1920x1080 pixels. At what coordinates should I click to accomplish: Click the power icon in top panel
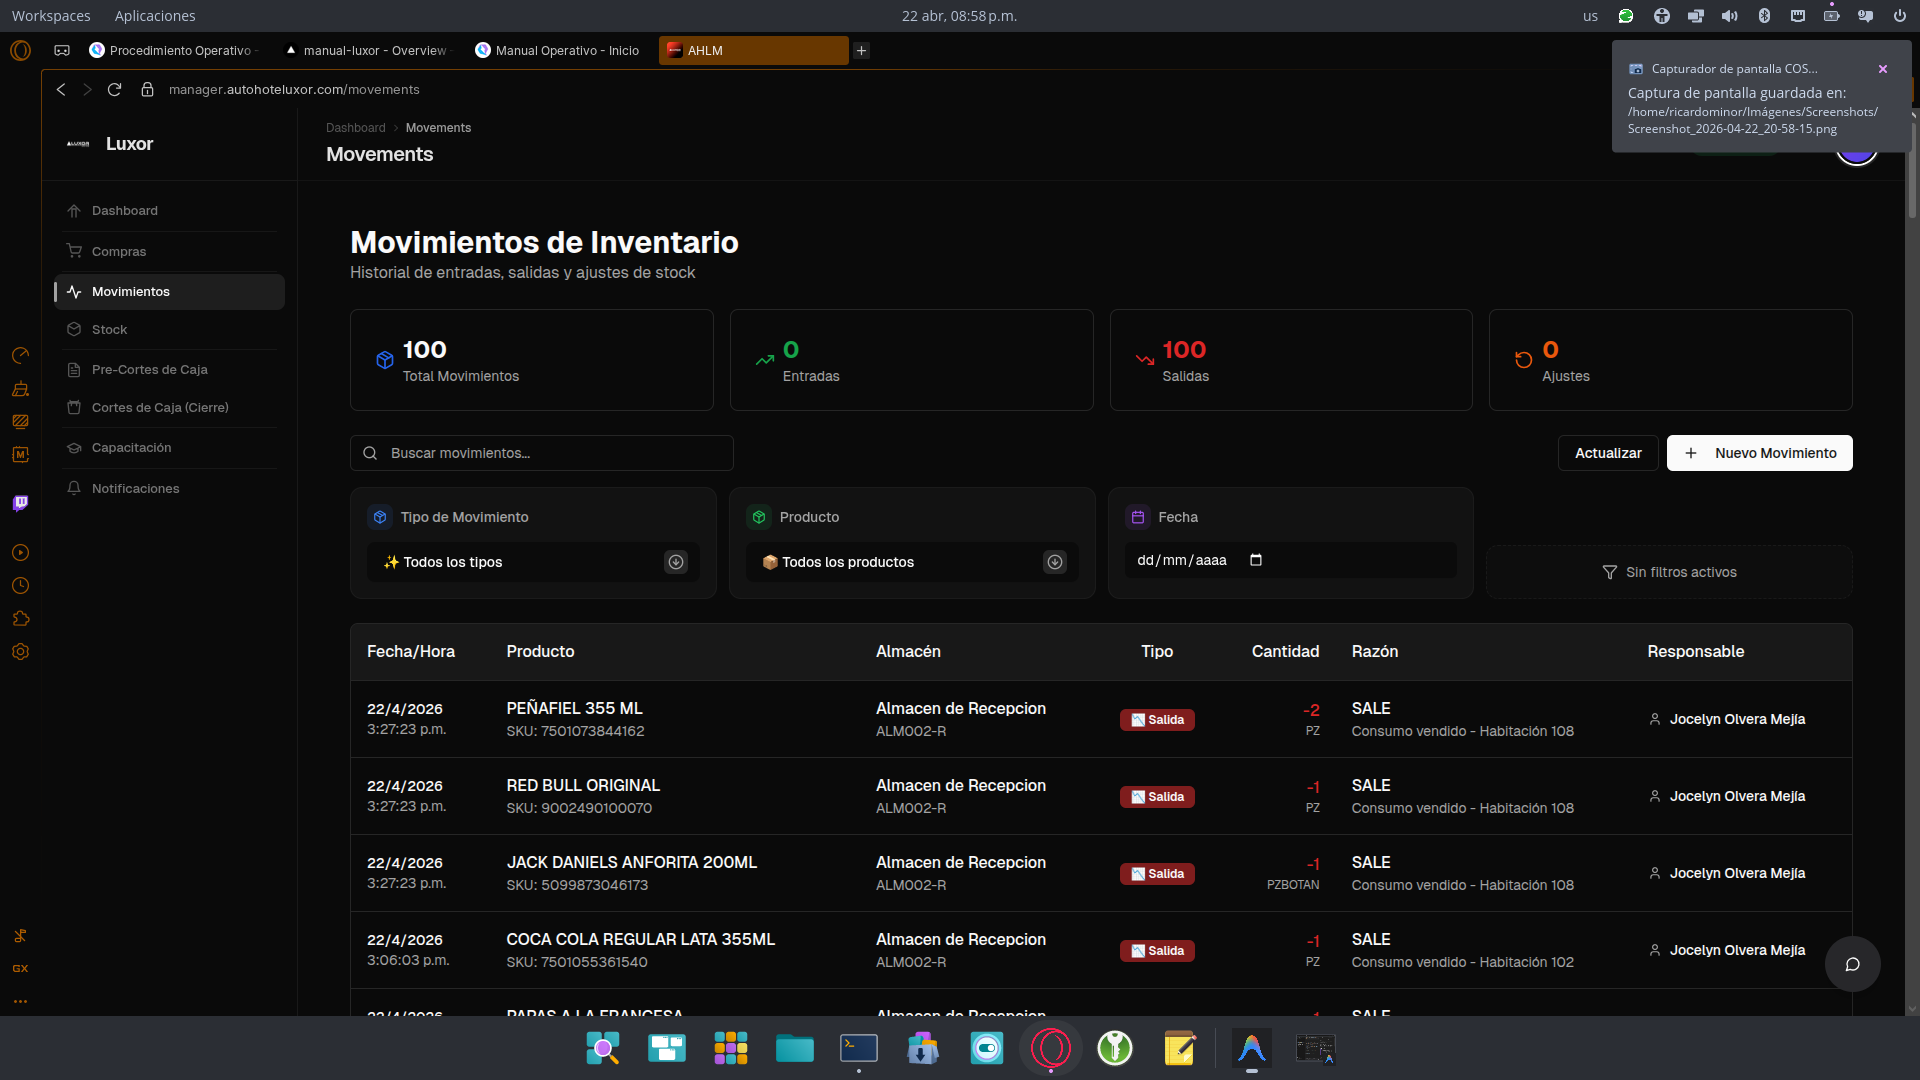click(x=1899, y=16)
